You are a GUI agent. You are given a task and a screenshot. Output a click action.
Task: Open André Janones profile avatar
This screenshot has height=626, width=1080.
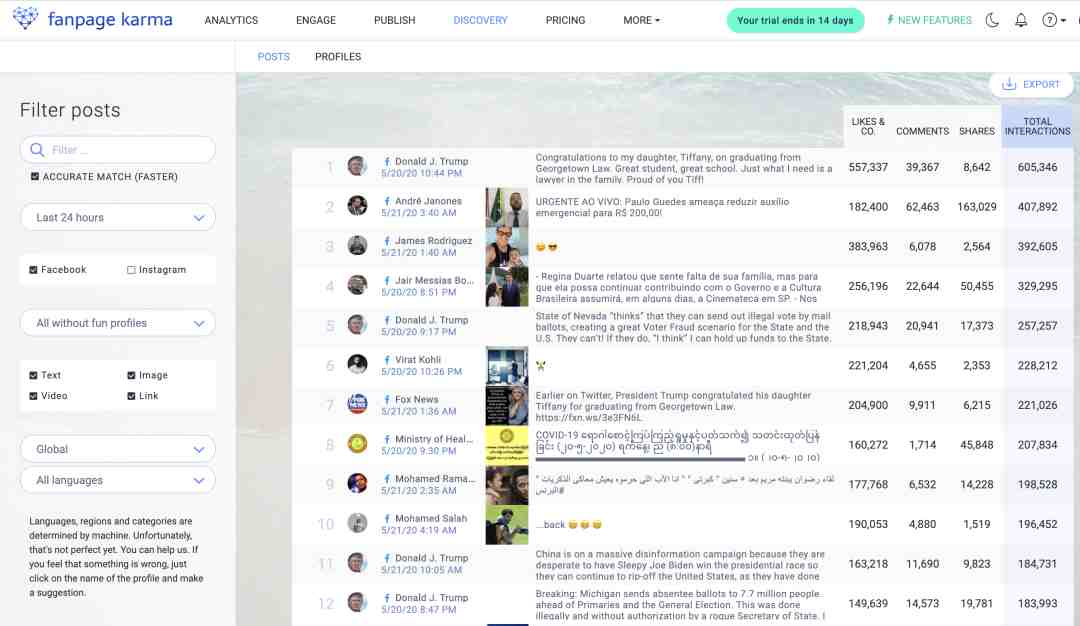tap(357, 205)
